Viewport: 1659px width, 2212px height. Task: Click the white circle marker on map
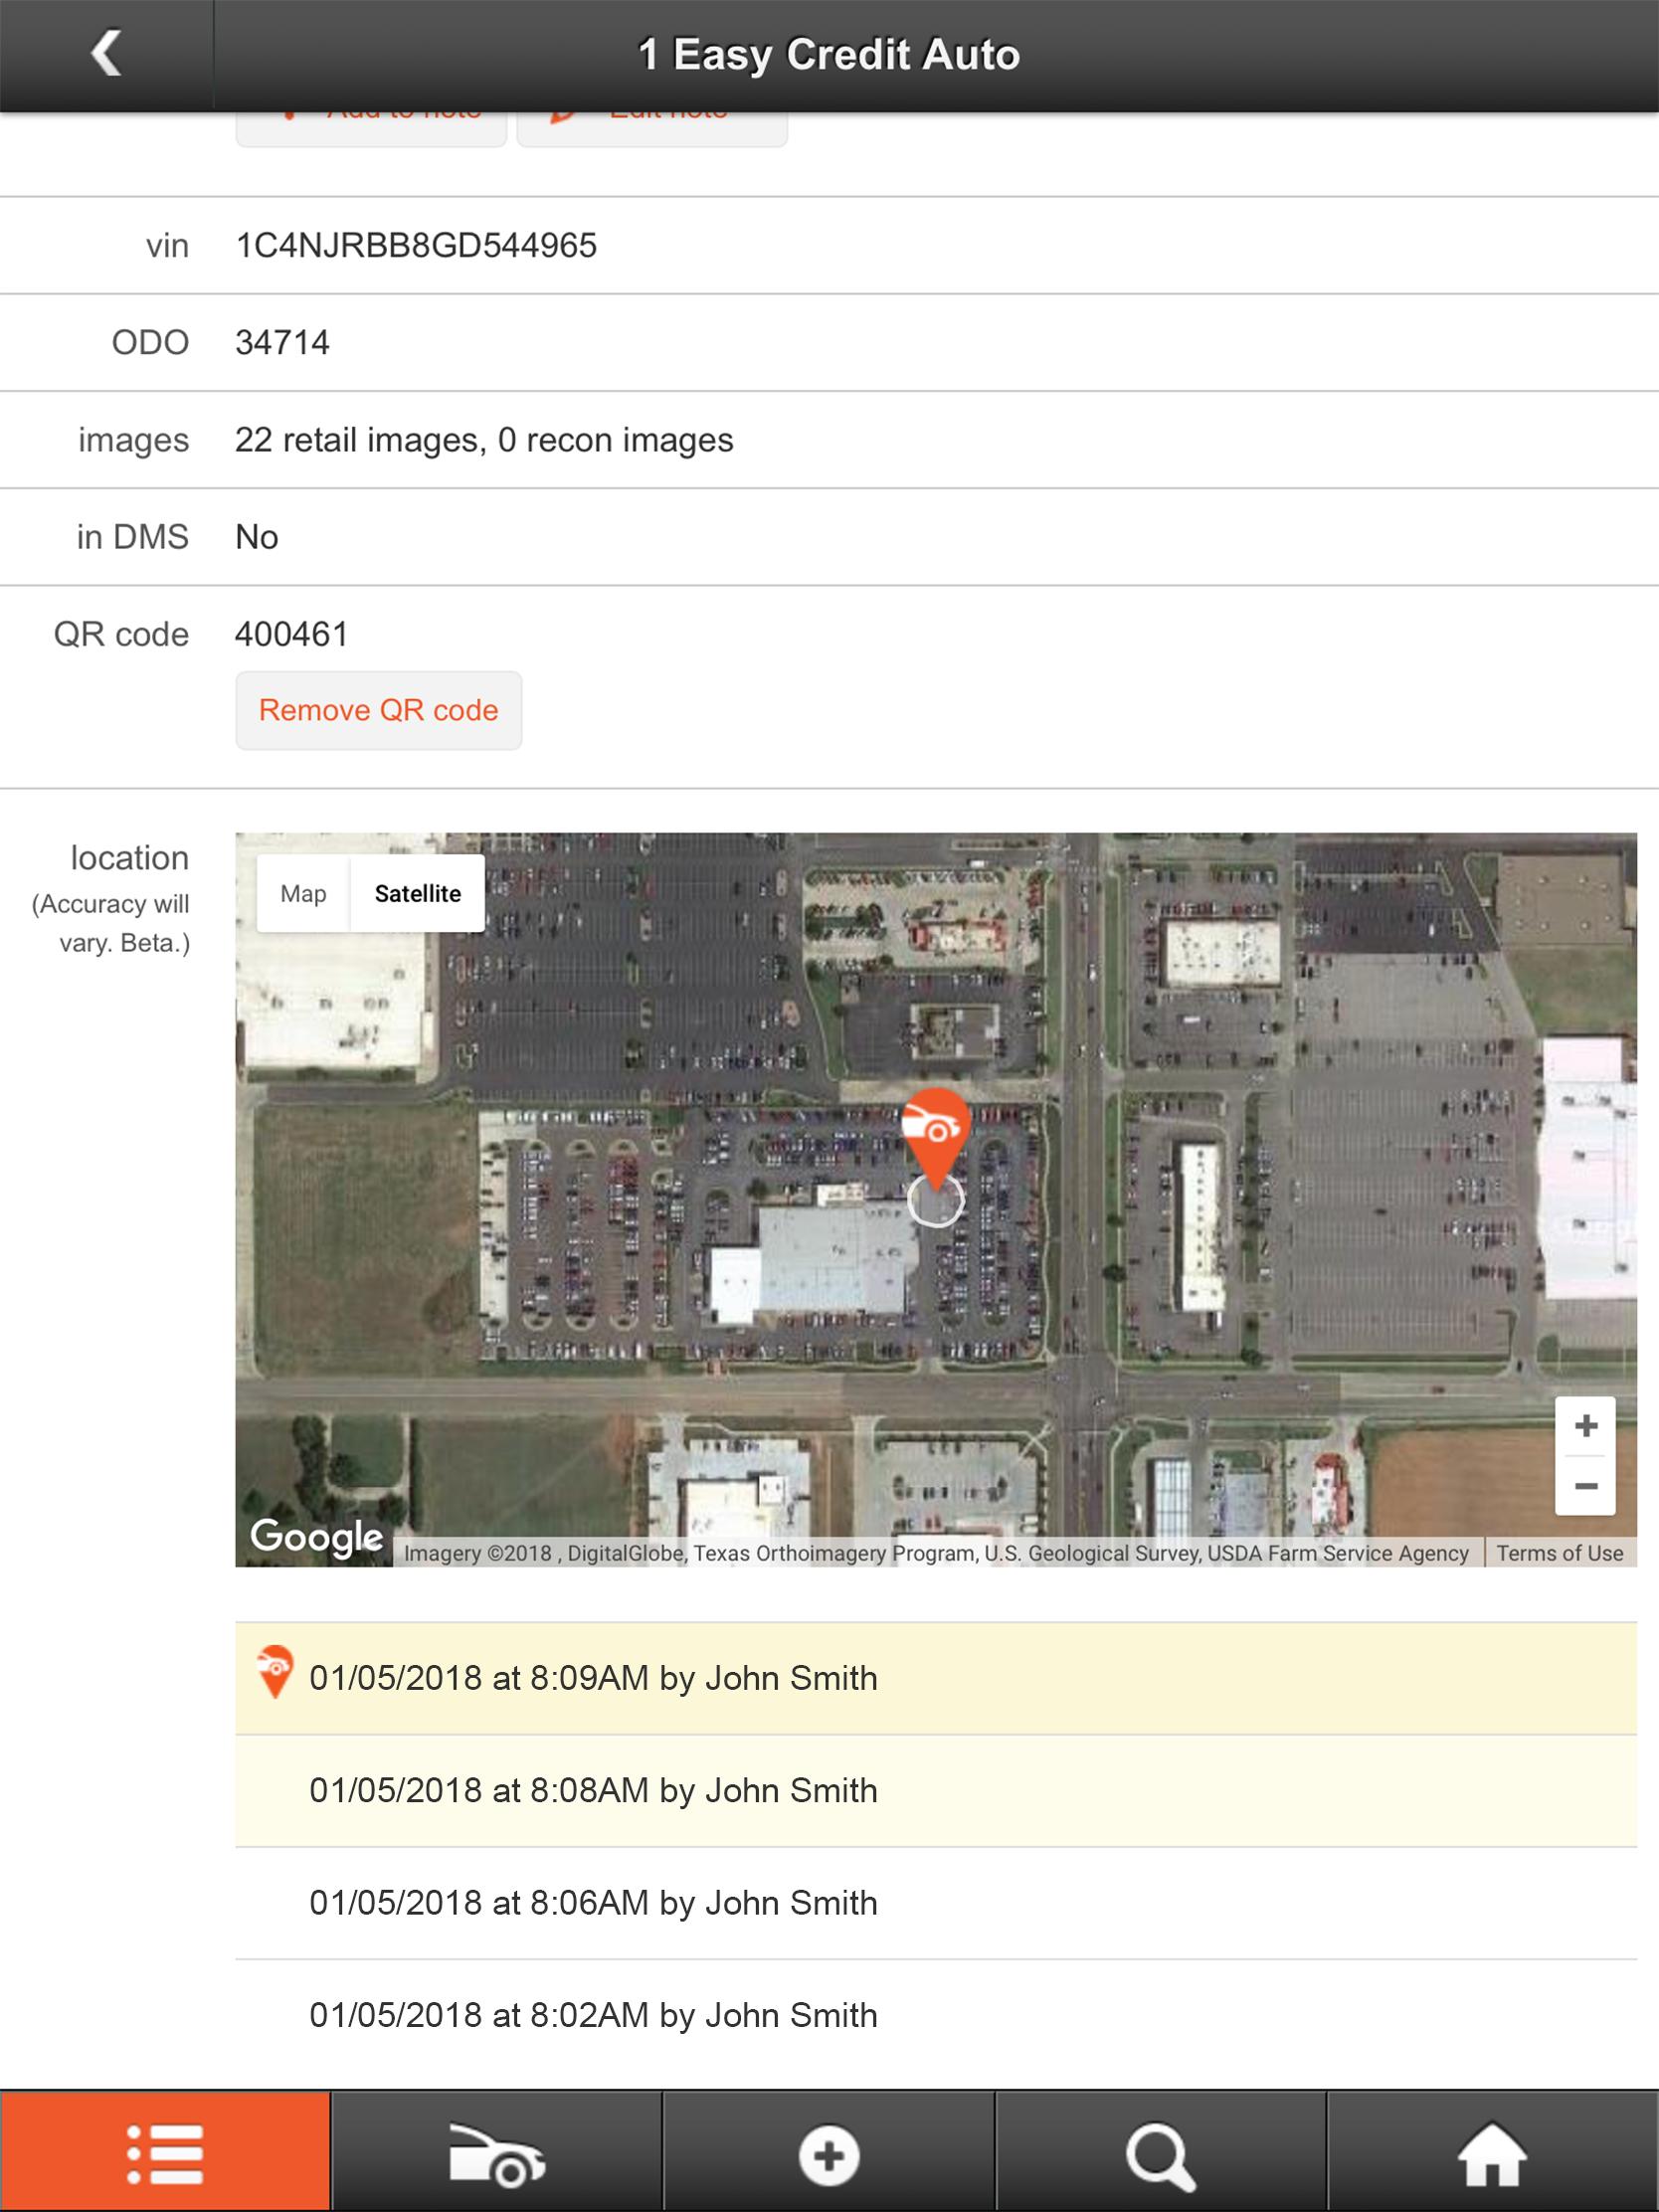point(935,1200)
